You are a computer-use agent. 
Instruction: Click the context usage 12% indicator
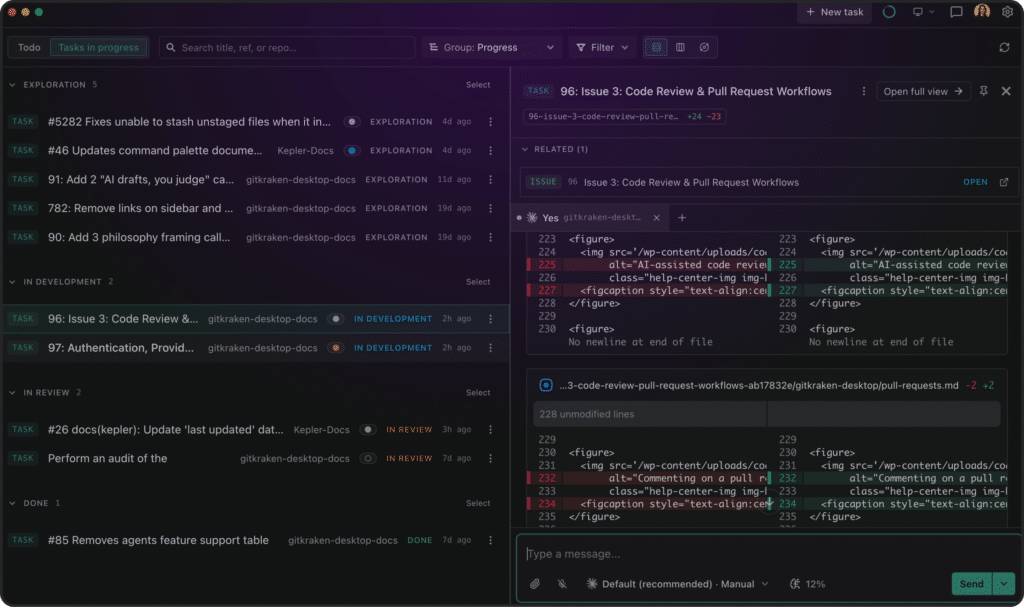coord(807,583)
